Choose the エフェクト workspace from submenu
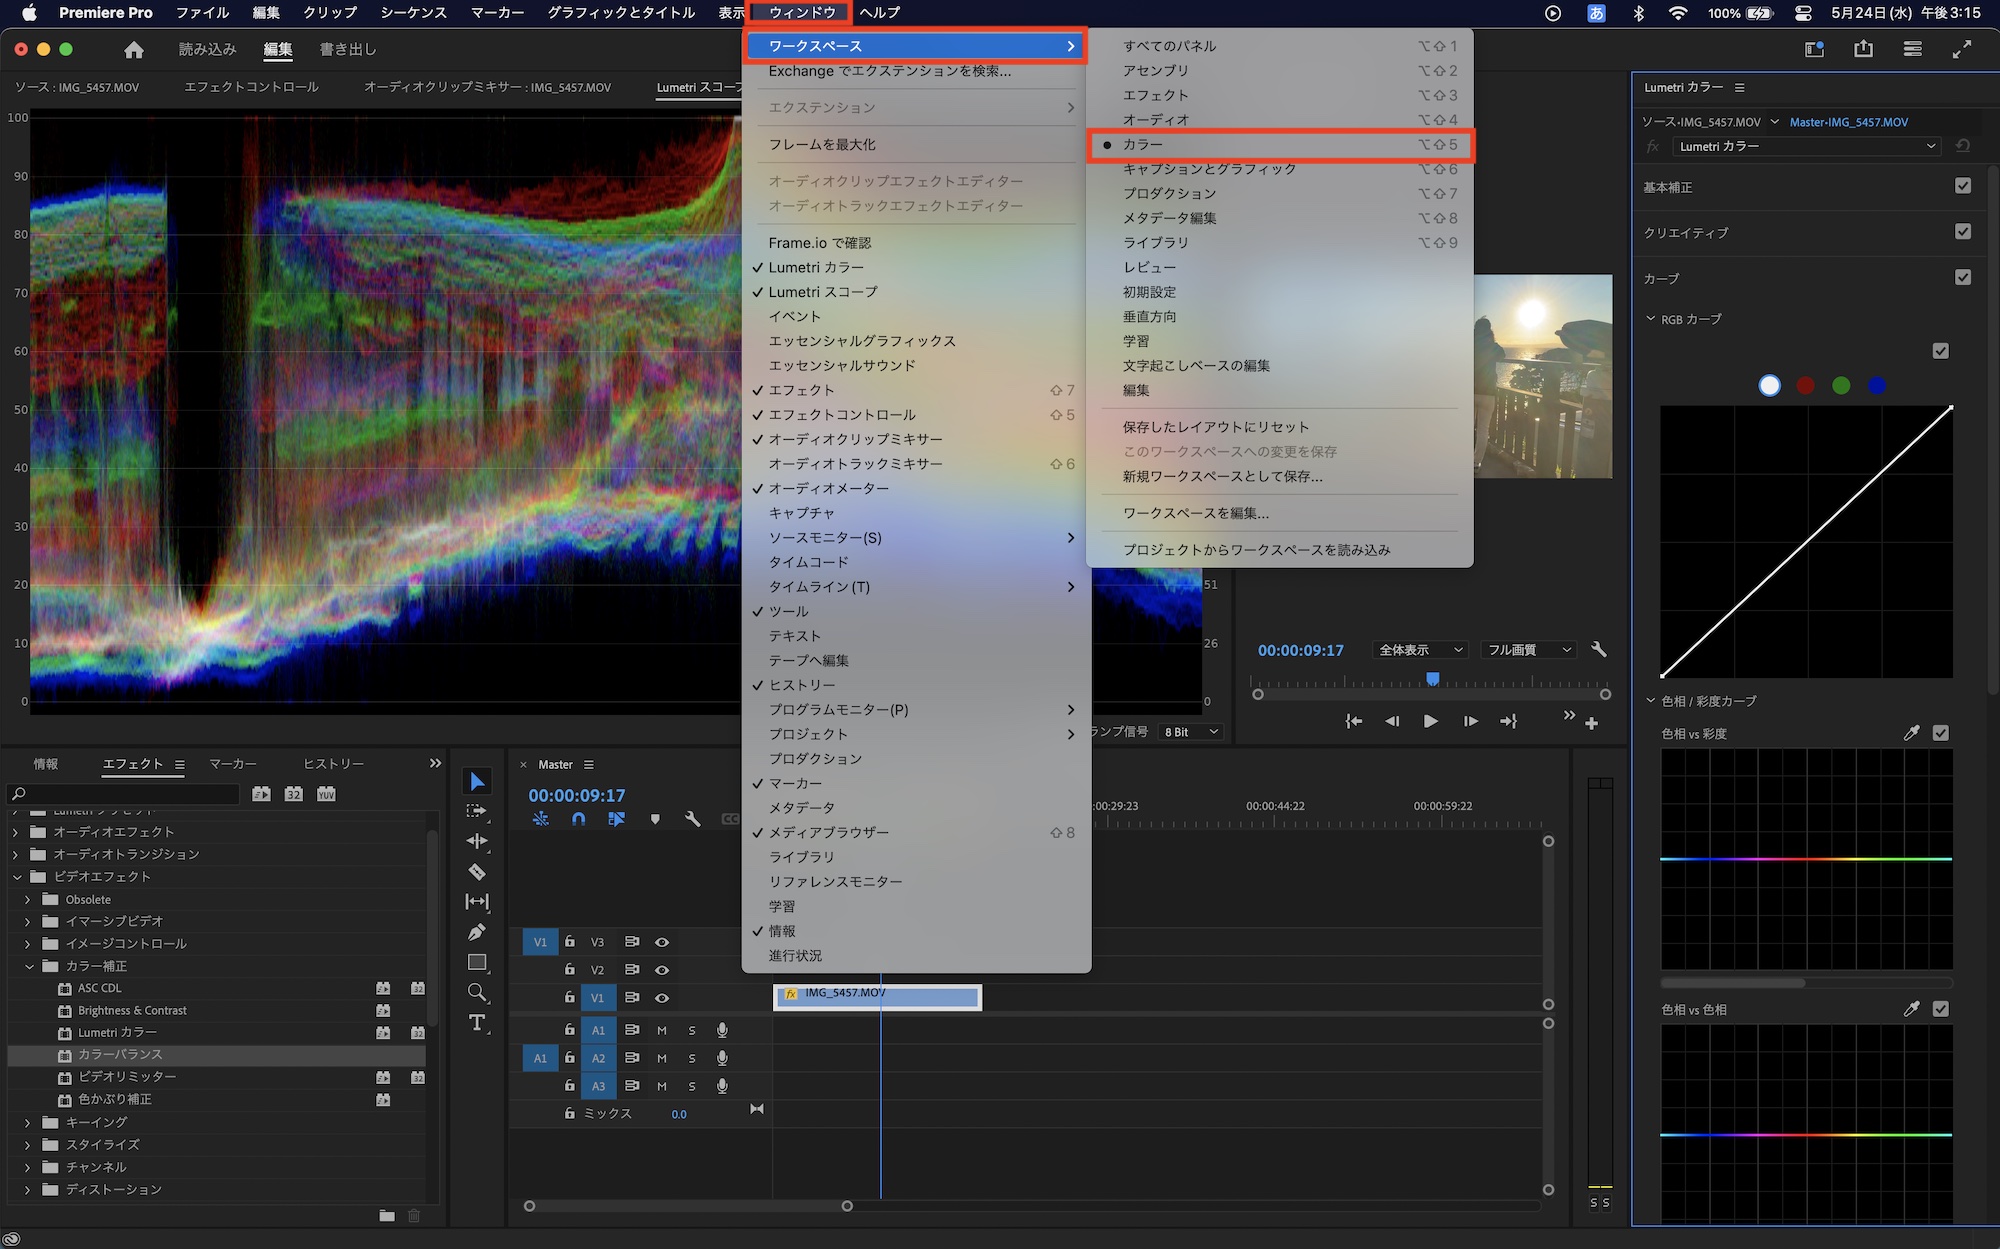Image resolution: width=2000 pixels, height=1249 pixels. 1155,95
